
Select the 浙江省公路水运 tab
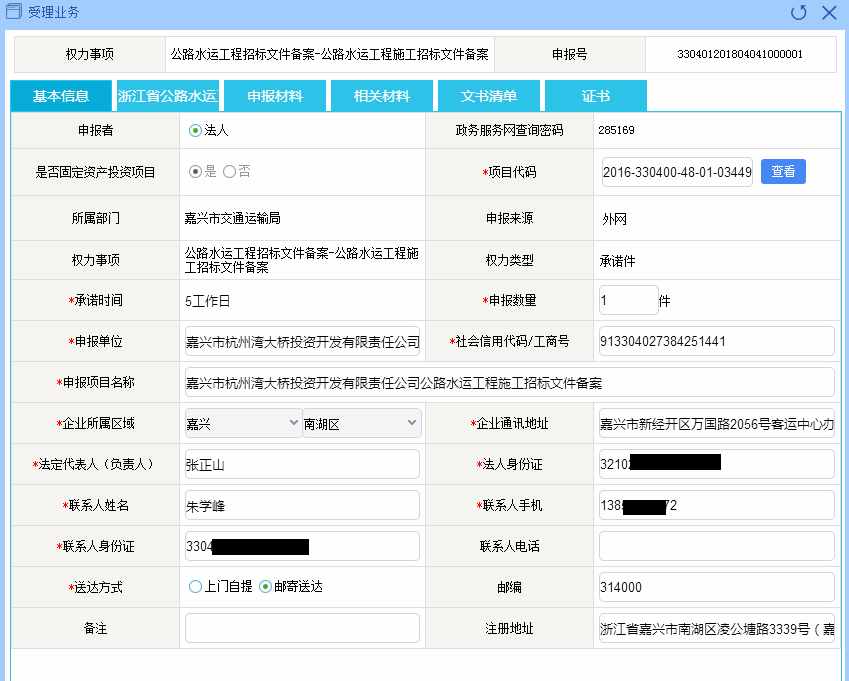pos(167,96)
